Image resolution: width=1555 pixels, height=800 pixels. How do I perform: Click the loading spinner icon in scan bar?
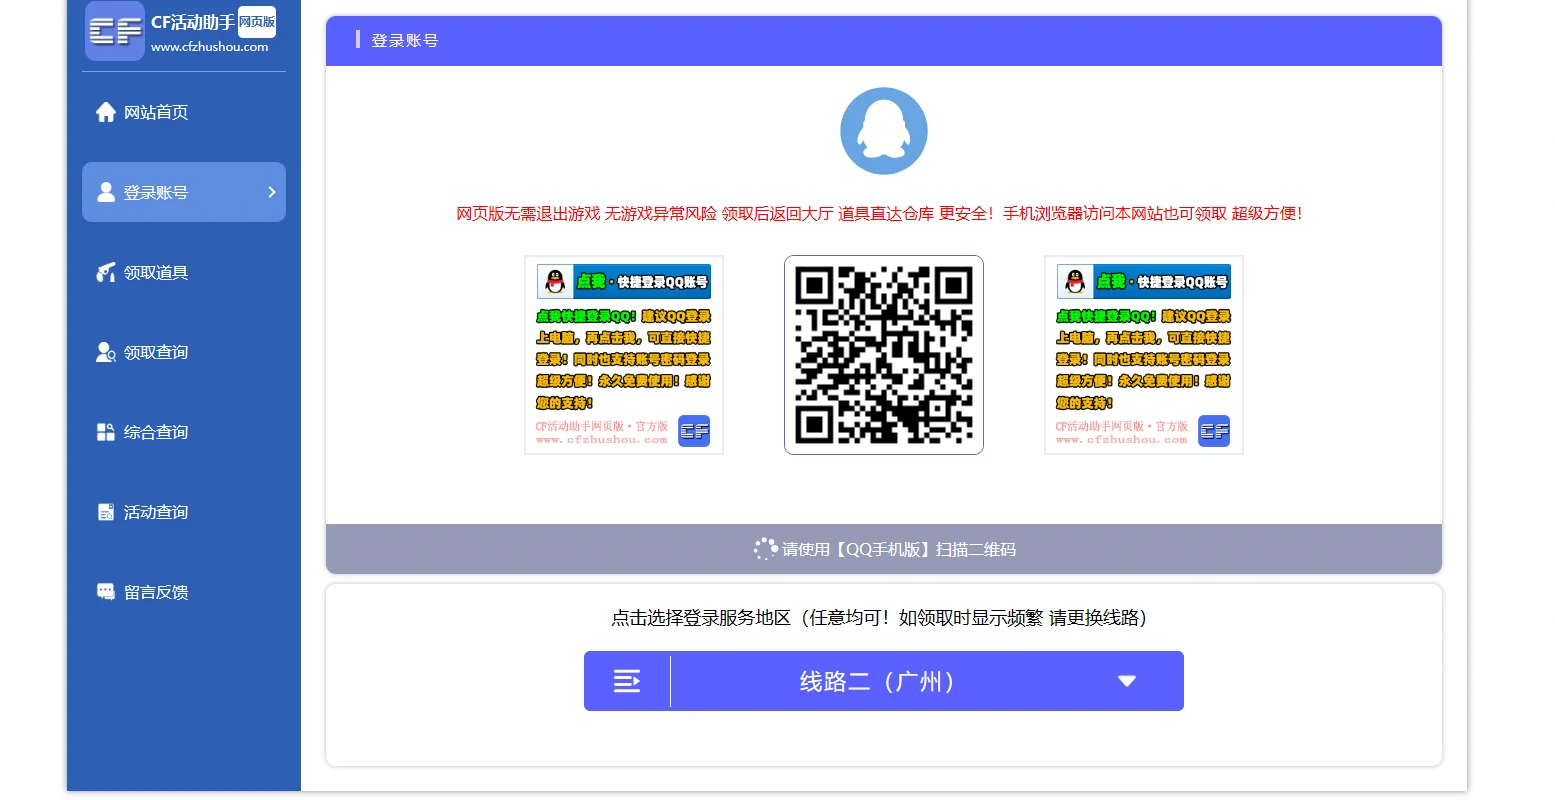766,549
